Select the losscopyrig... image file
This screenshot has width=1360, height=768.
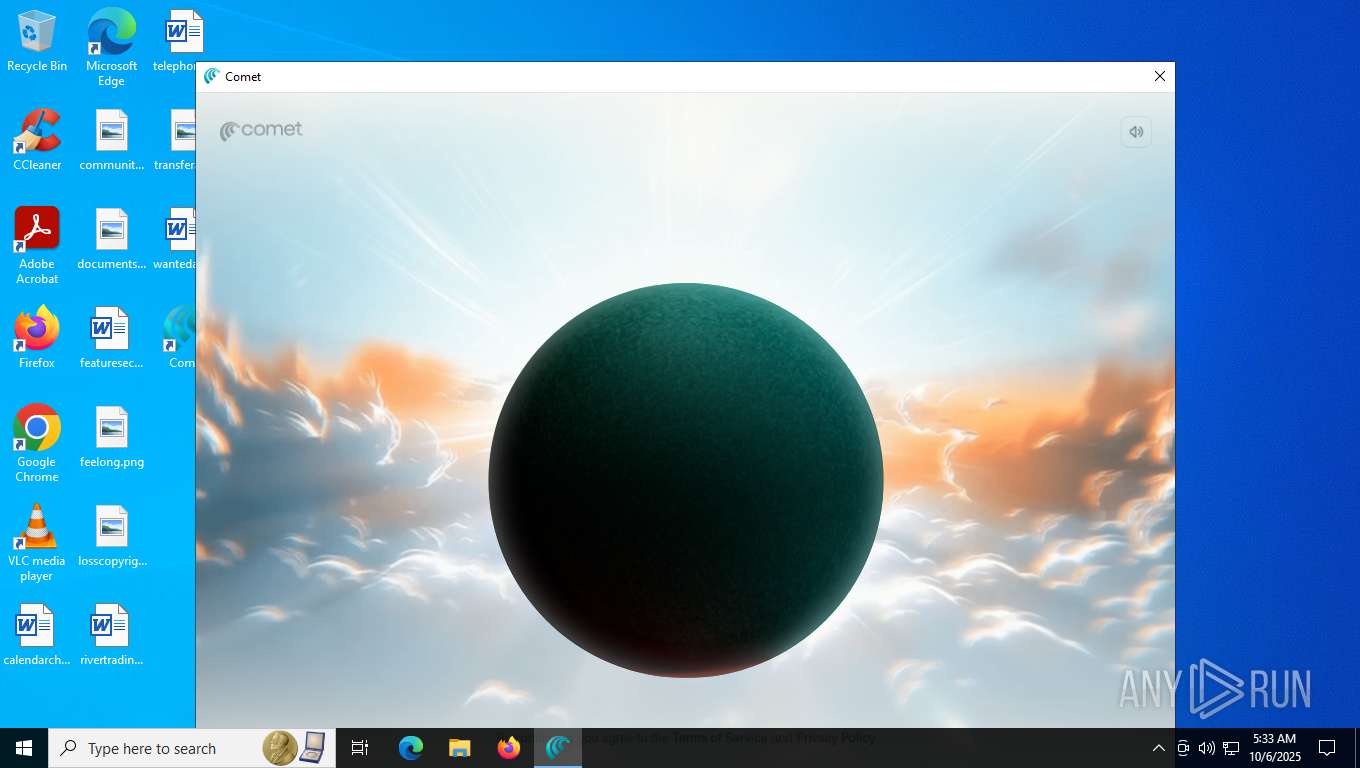pyautogui.click(x=111, y=536)
